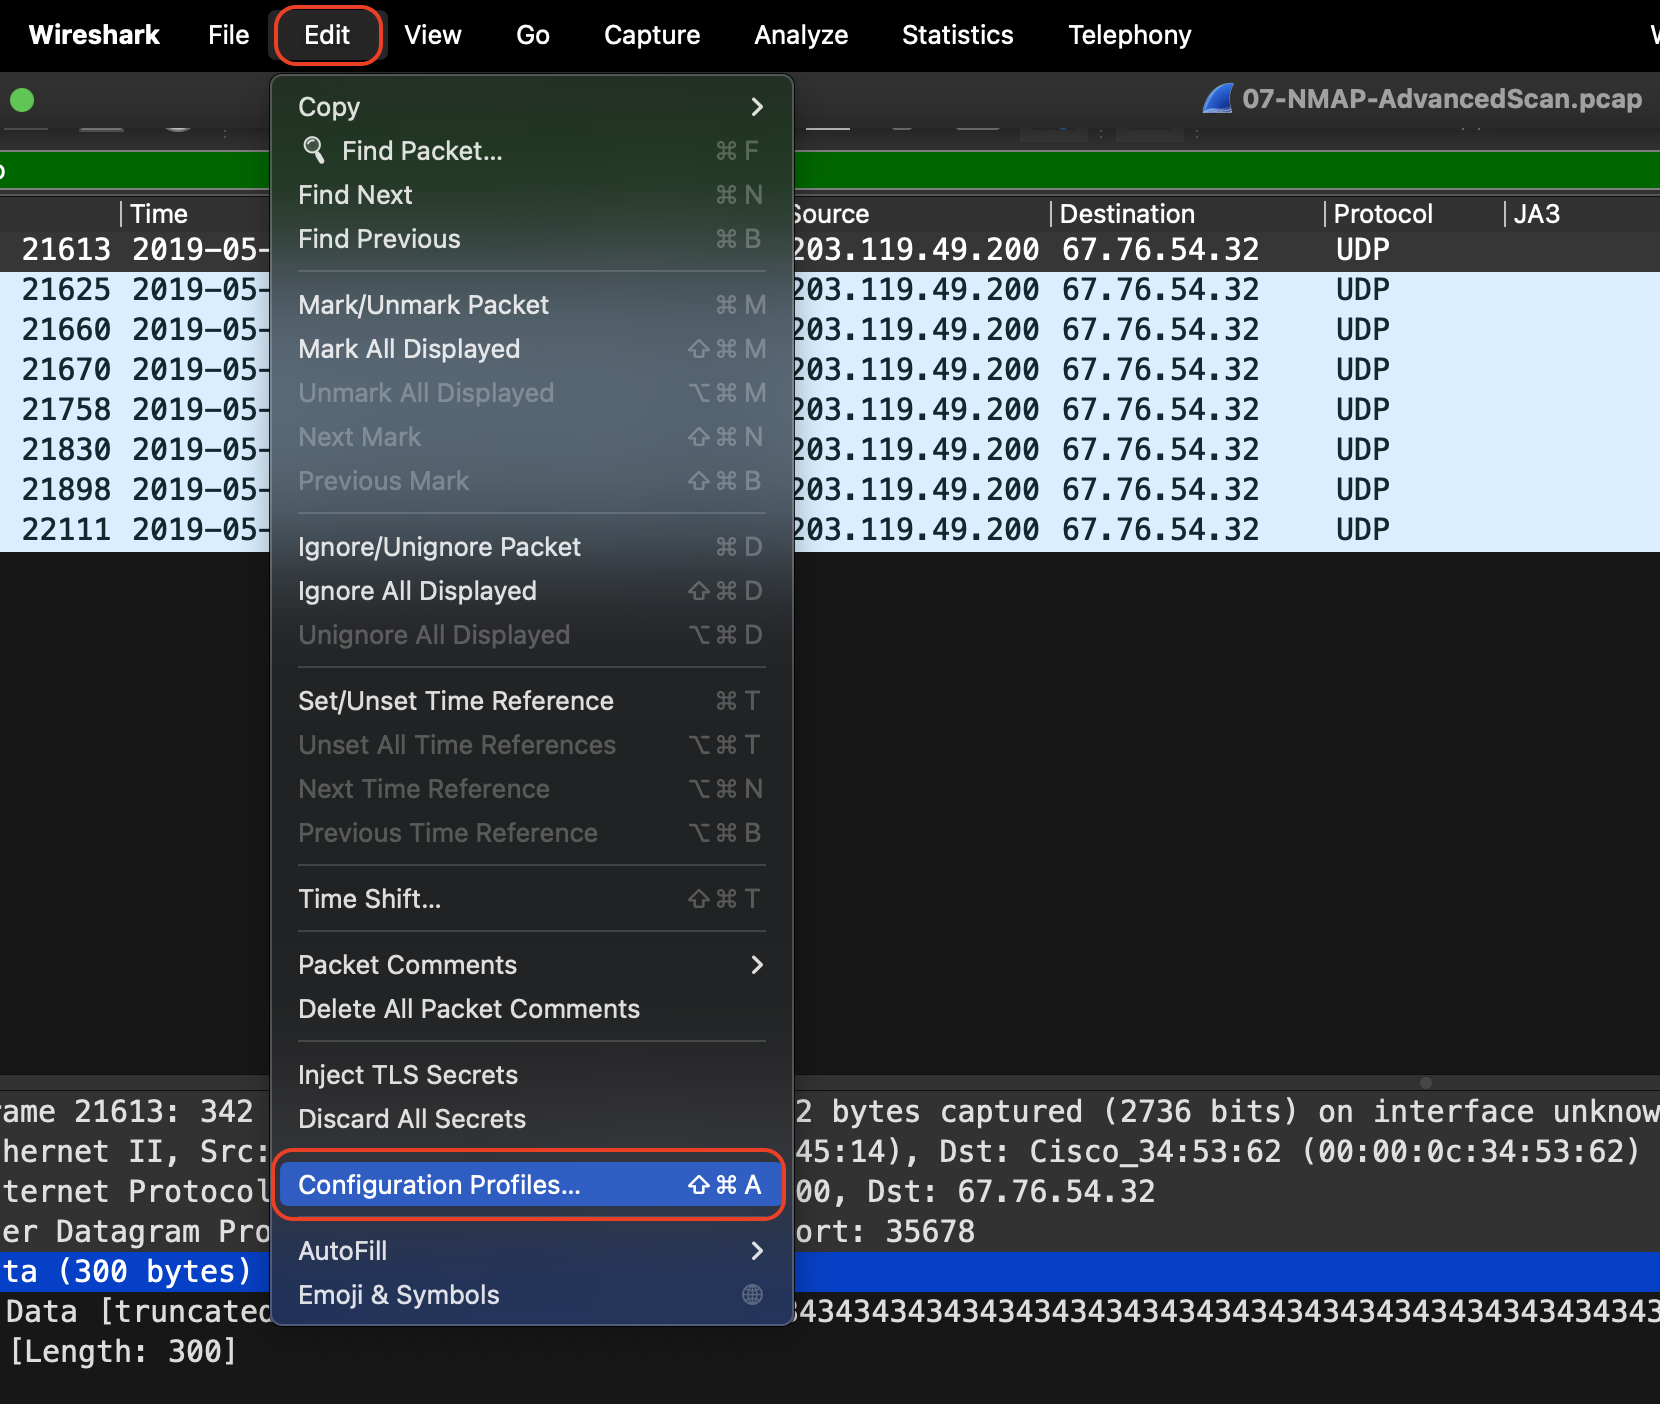Select Set/Unset Time Reference

coord(532,701)
